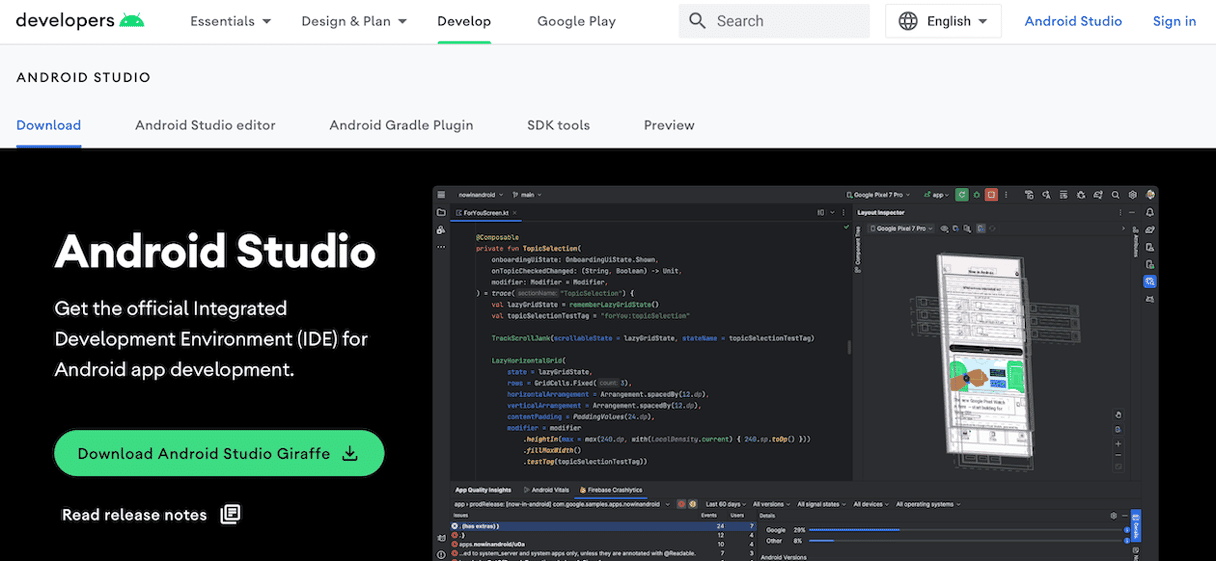Open the English language selector
Image resolution: width=1216 pixels, height=561 pixels.
pyautogui.click(x=943, y=21)
